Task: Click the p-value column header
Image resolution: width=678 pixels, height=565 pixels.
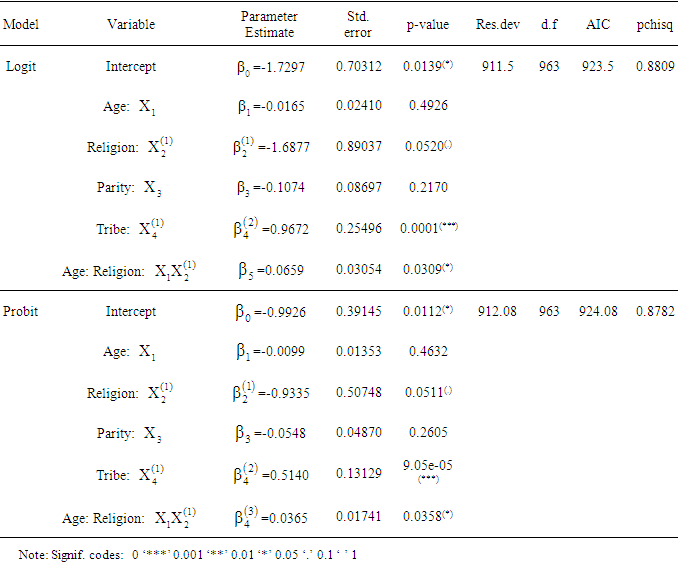Action: tap(426, 24)
